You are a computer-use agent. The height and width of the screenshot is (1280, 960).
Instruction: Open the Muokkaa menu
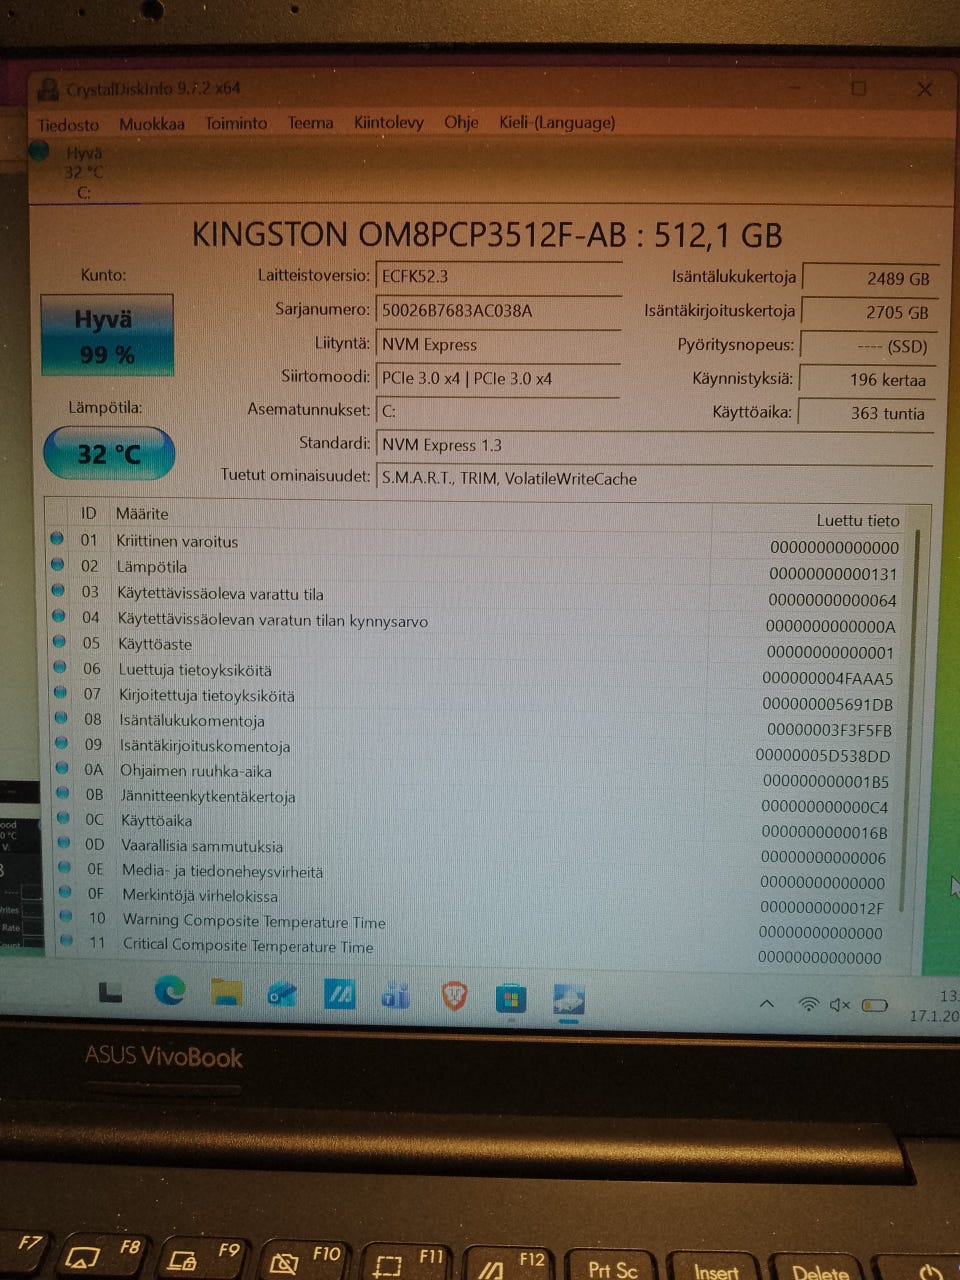pyautogui.click(x=152, y=124)
